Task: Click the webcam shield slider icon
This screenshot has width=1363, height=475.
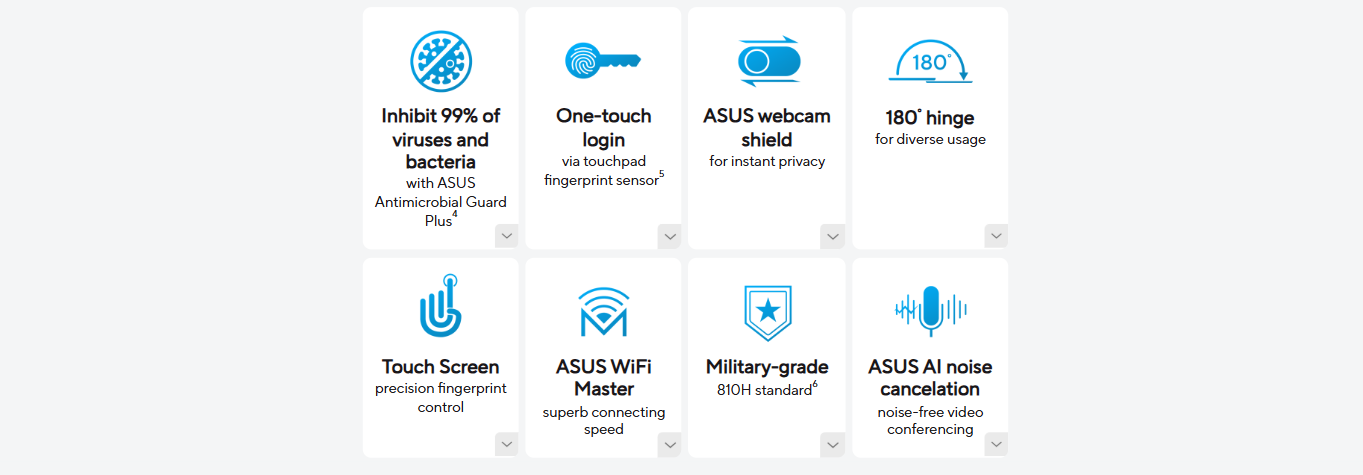Action: click(x=767, y=61)
